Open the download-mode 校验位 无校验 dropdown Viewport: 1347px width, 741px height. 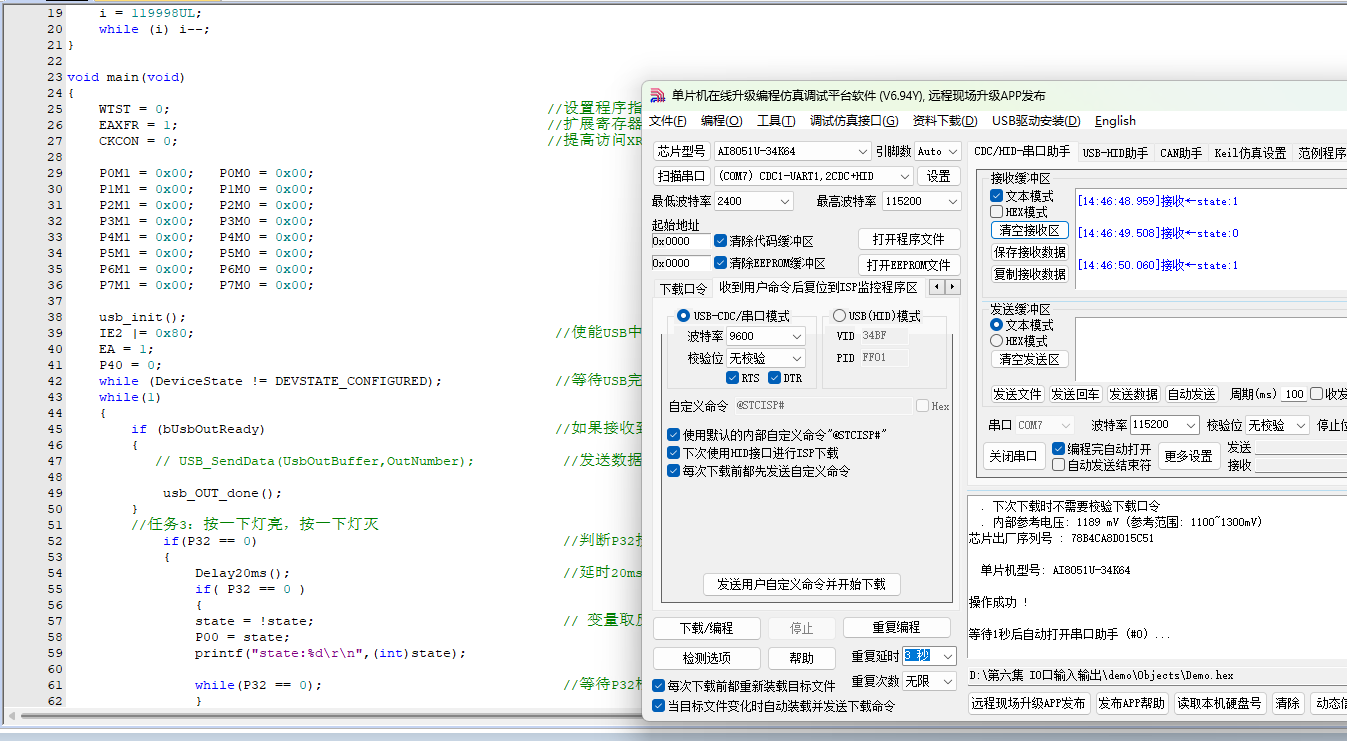pyautogui.click(x=765, y=358)
